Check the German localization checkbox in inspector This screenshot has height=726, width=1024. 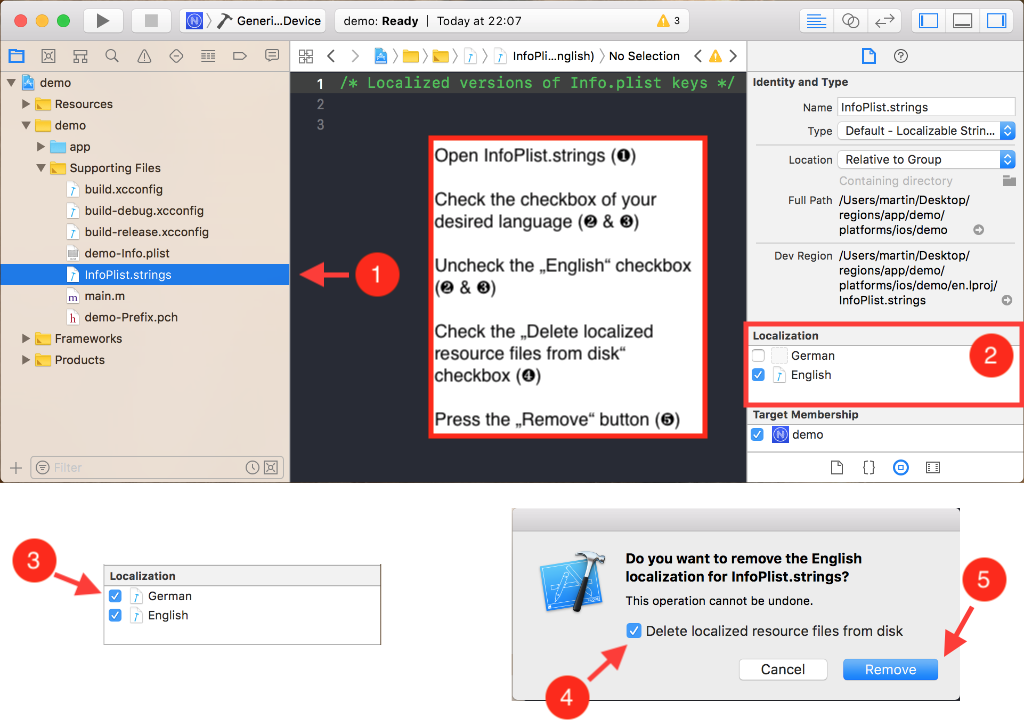[x=758, y=356]
